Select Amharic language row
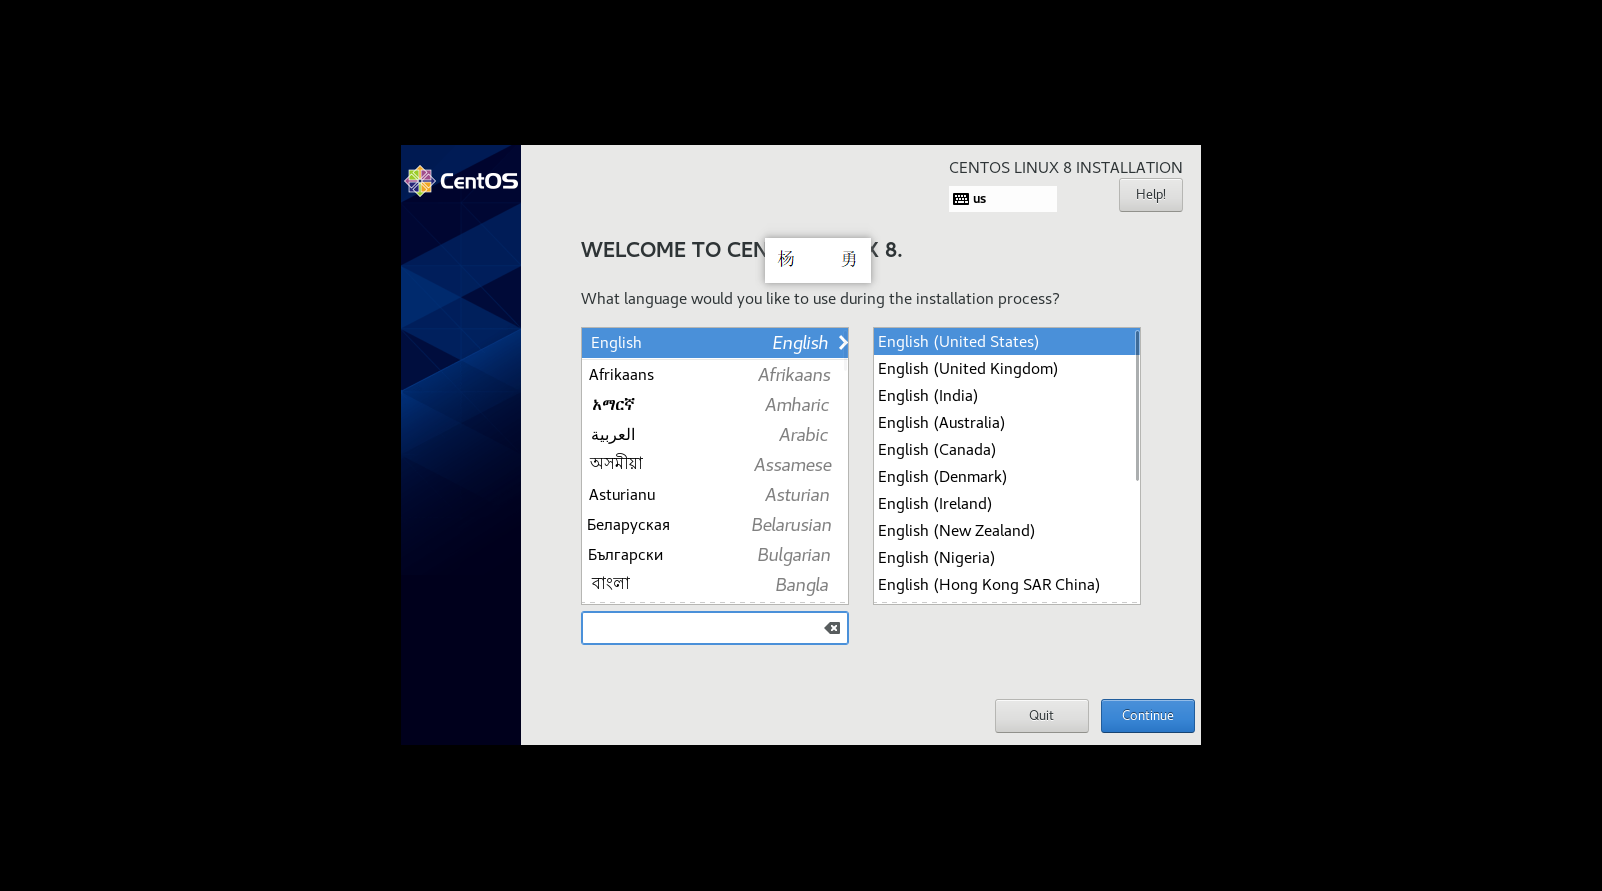Viewport: 1602px width, 891px height. 714,405
